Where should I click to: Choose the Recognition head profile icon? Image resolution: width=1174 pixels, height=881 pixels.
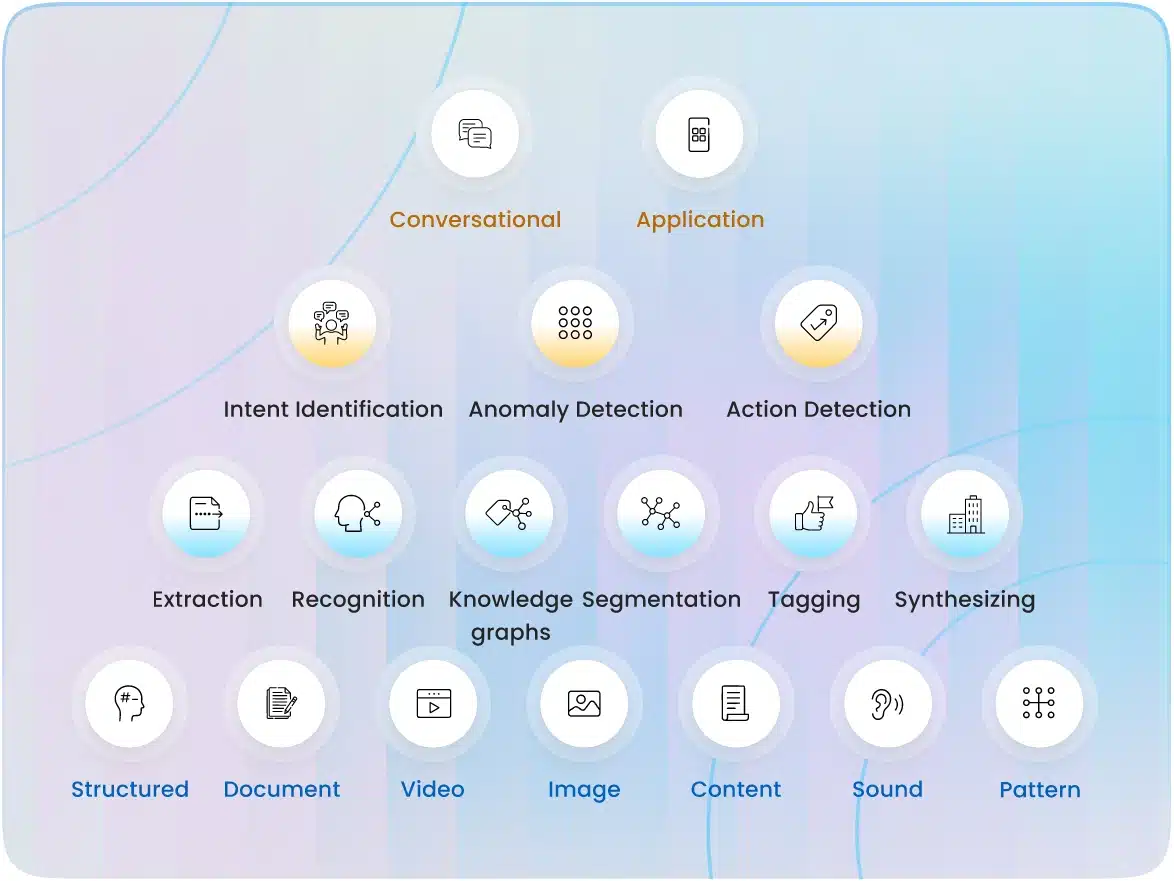[x=358, y=513]
